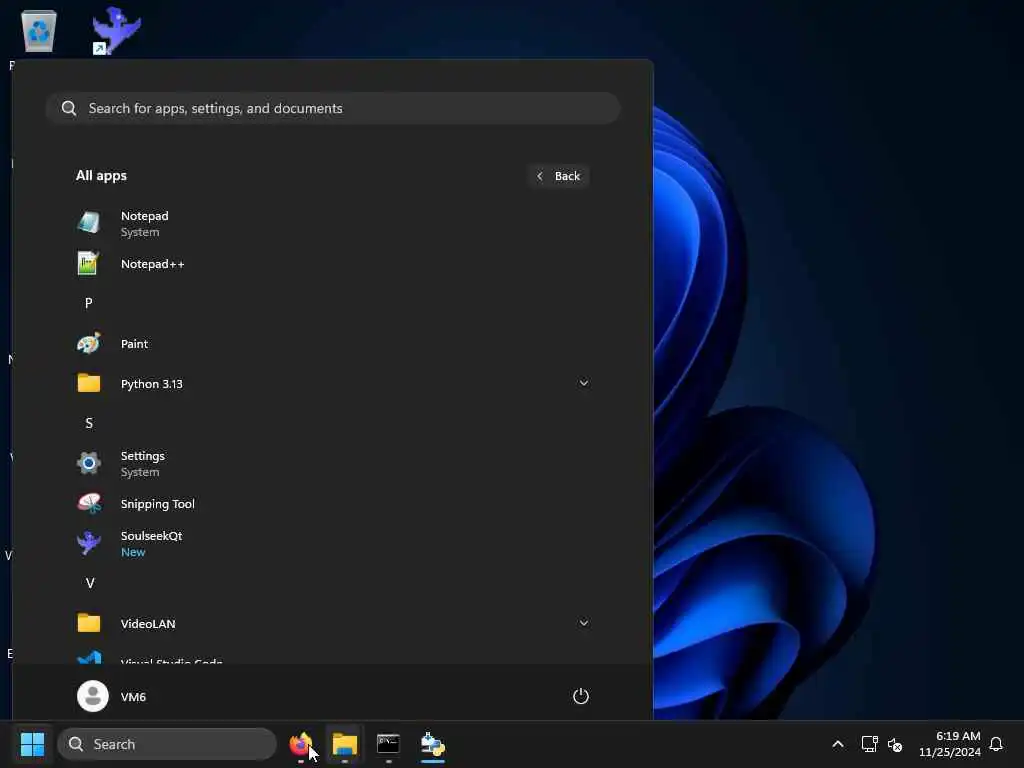Click the "VM6" user name
The height and width of the screenshot is (768, 1024).
coord(133,697)
